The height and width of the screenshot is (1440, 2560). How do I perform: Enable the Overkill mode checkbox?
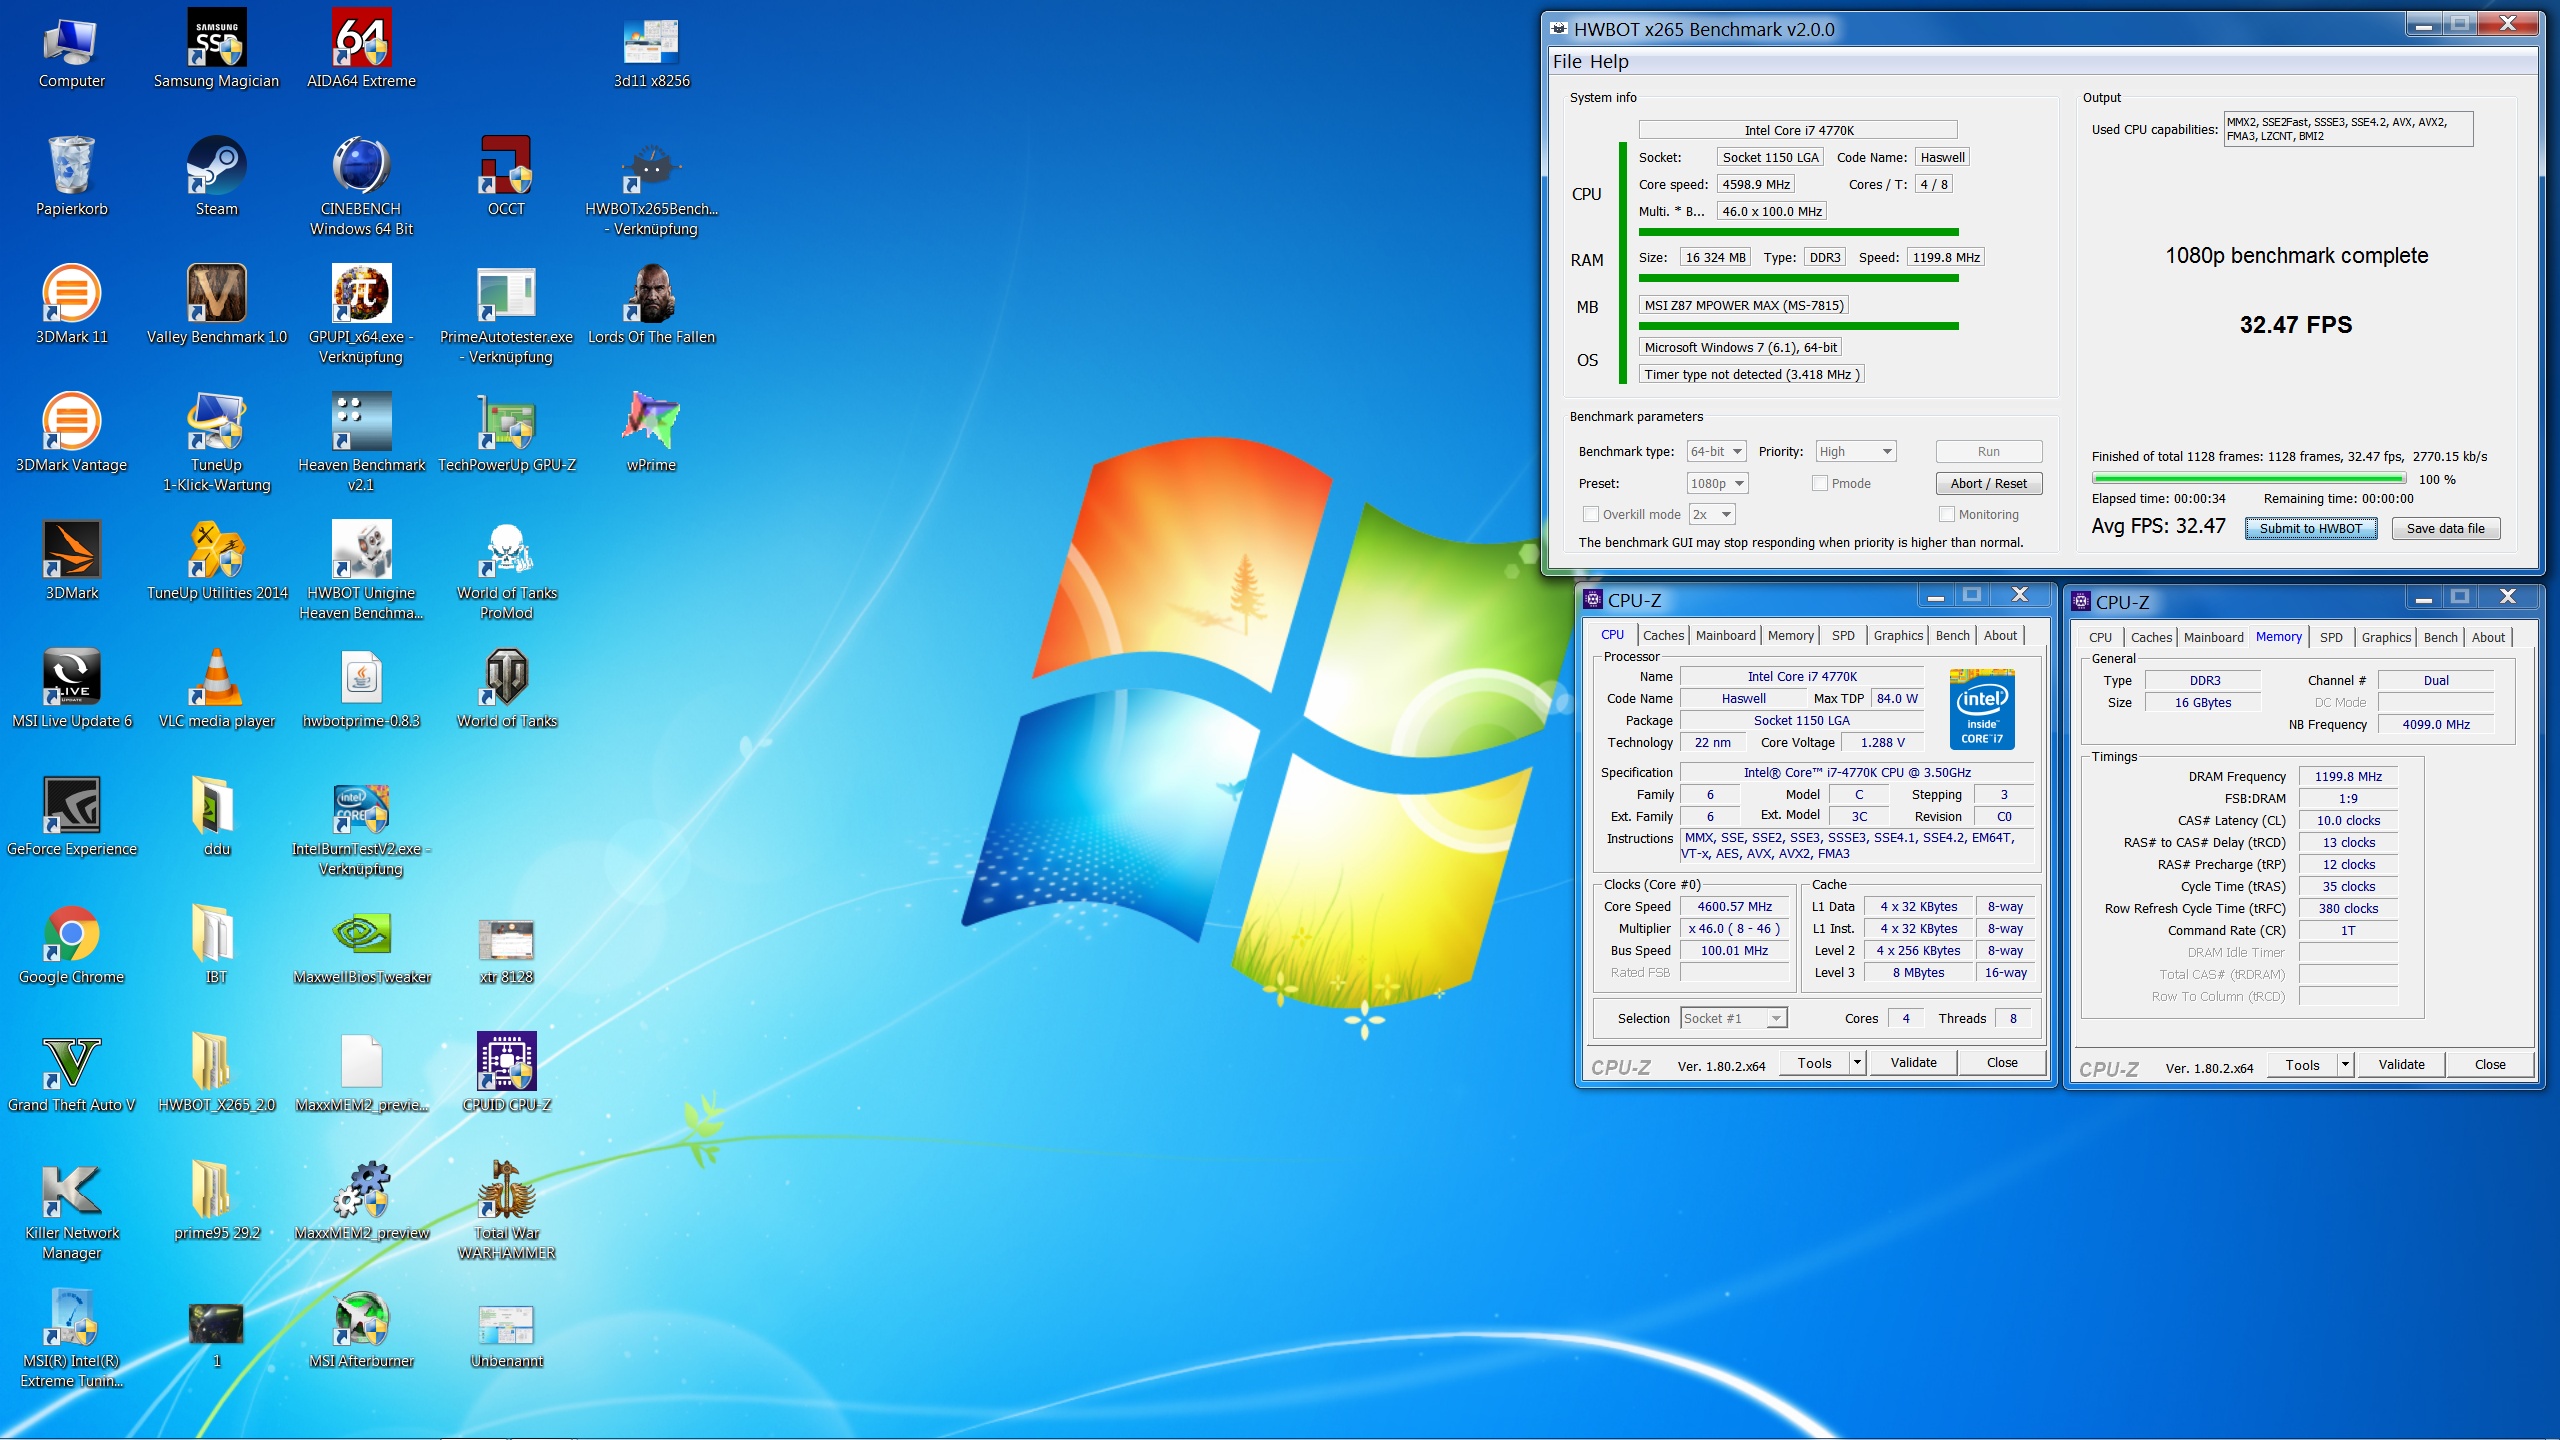pos(1591,514)
